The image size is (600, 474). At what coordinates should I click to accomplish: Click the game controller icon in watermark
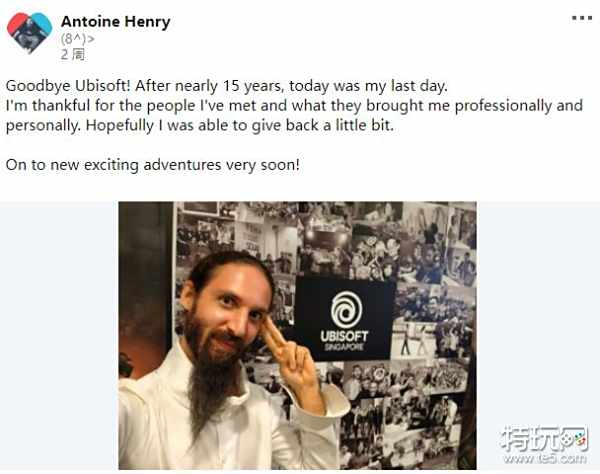tap(576, 438)
